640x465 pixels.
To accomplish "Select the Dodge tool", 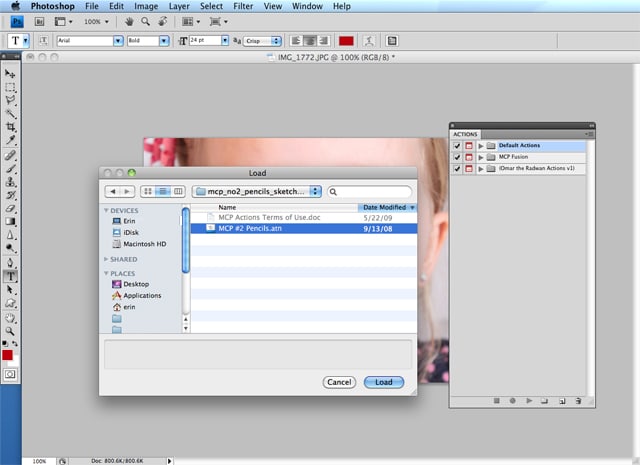I will [x=10, y=248].
